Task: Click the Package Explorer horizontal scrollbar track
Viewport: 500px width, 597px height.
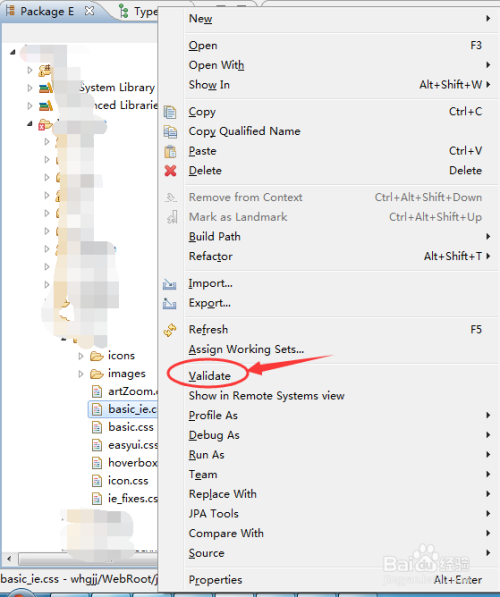Action: 88,560
